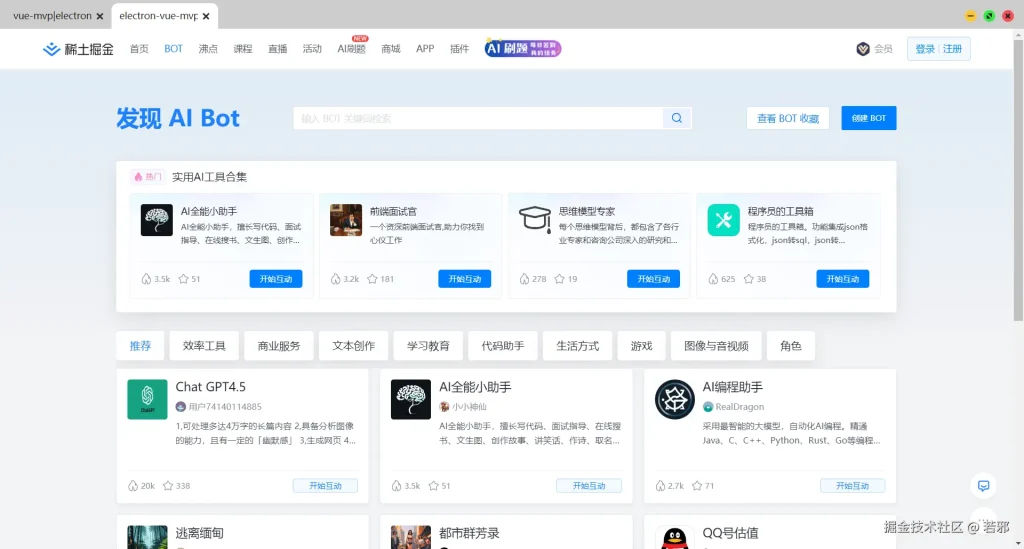This screenshot has height=549, width=1024.
Task: Open the AI刷题 navigation item
Action: click(351, 49)
